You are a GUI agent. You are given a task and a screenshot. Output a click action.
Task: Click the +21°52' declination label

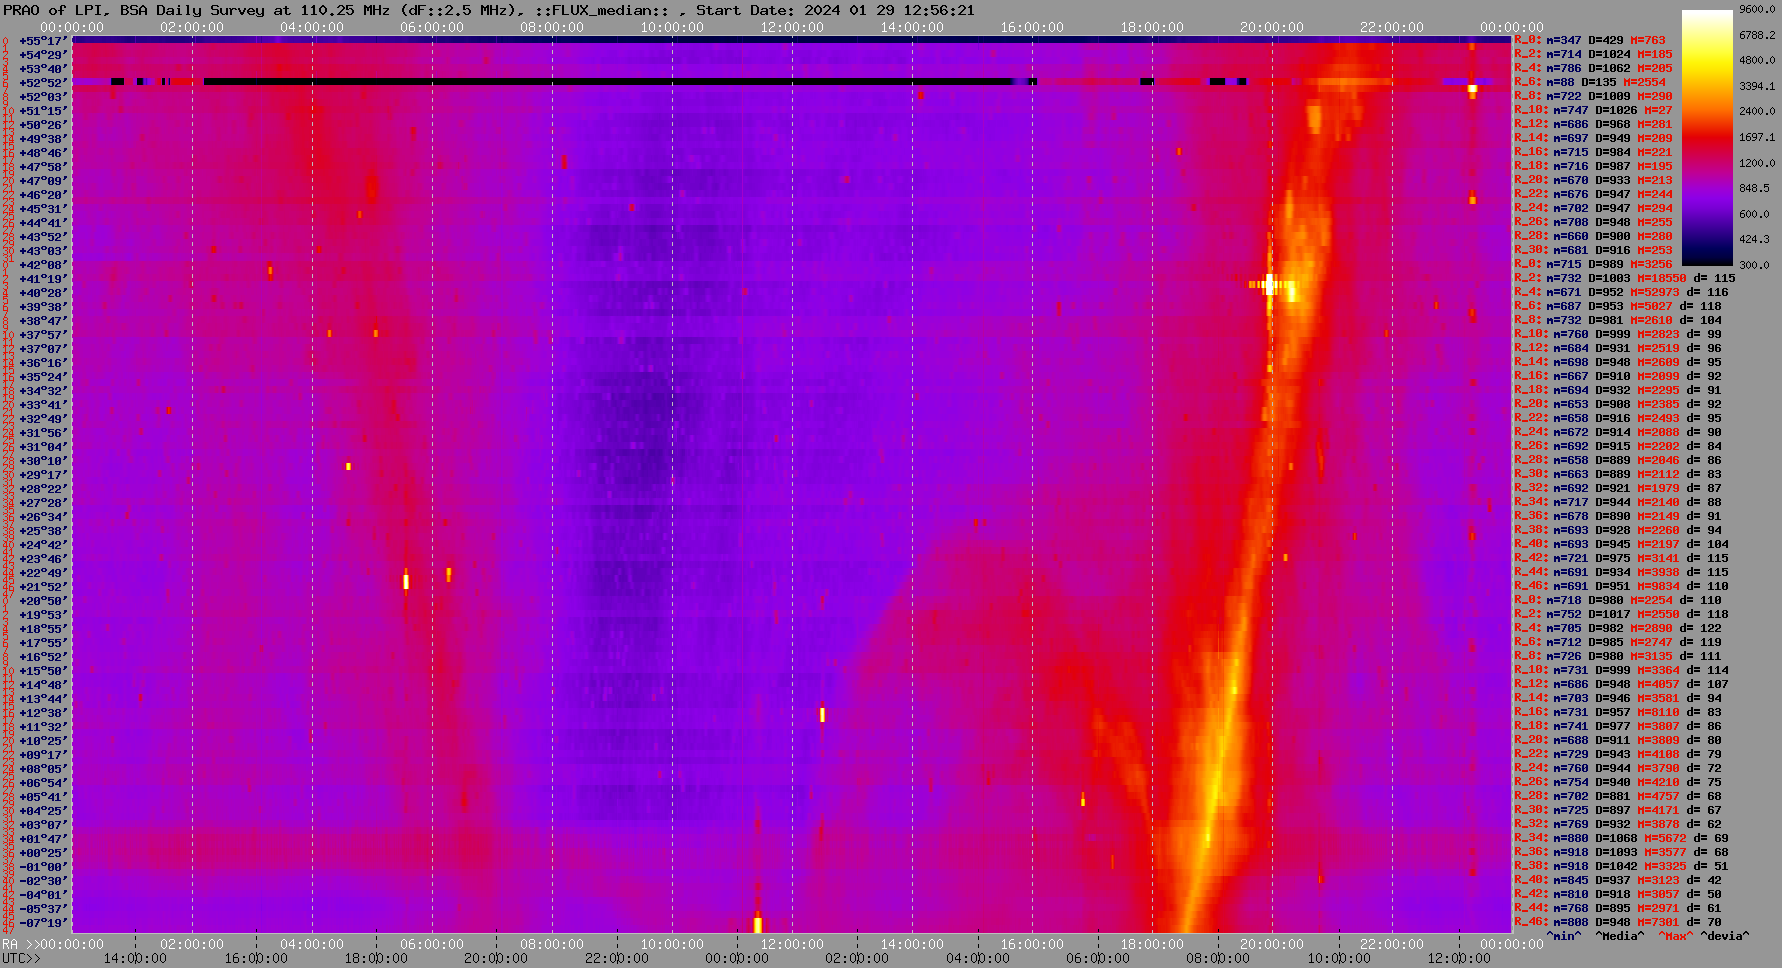click(x=44, y=587)
